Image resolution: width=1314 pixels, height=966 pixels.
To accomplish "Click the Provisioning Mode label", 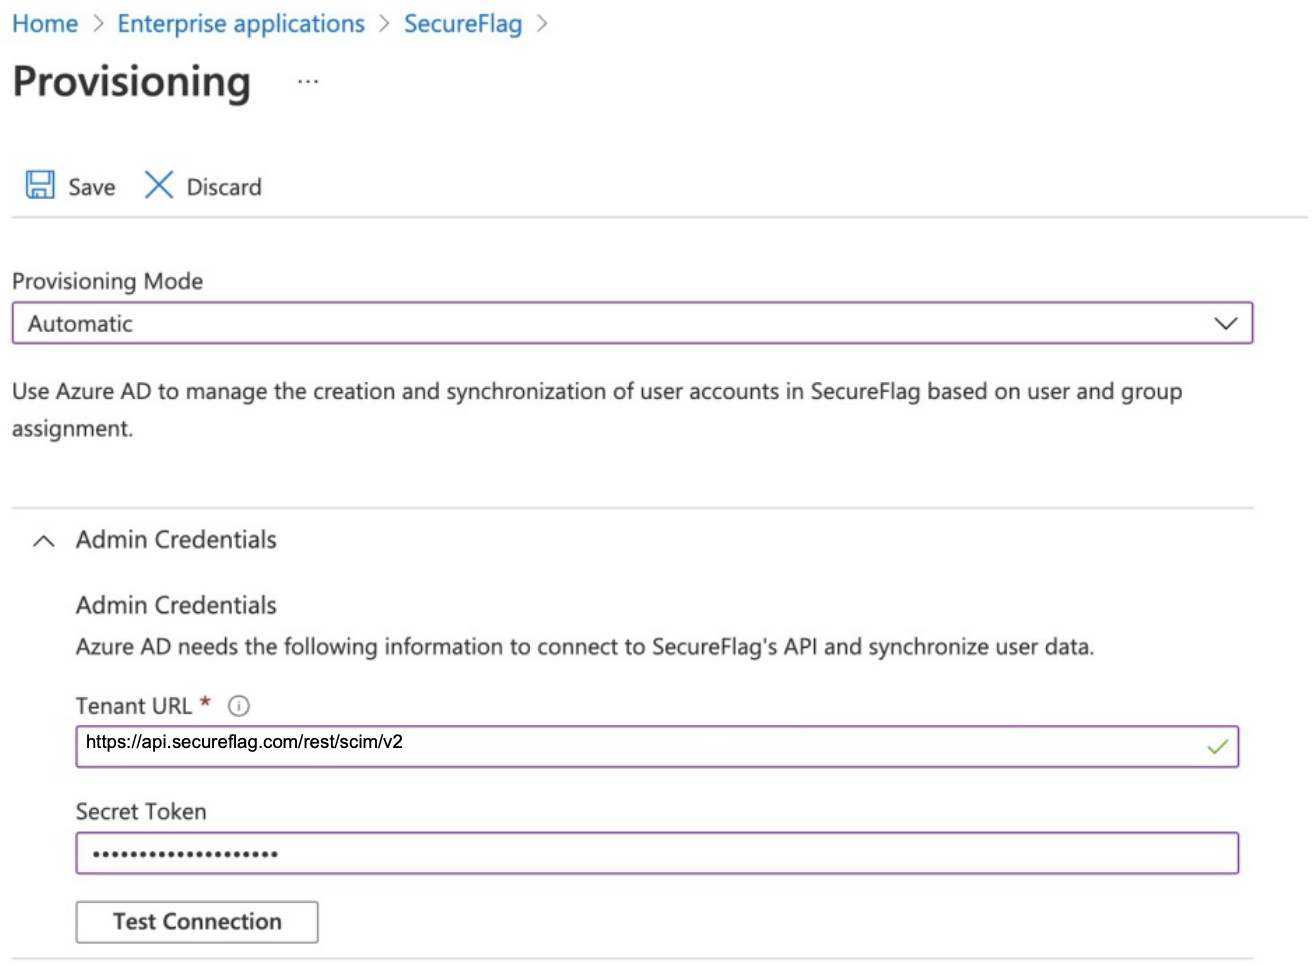I will [x=108, y=281].
